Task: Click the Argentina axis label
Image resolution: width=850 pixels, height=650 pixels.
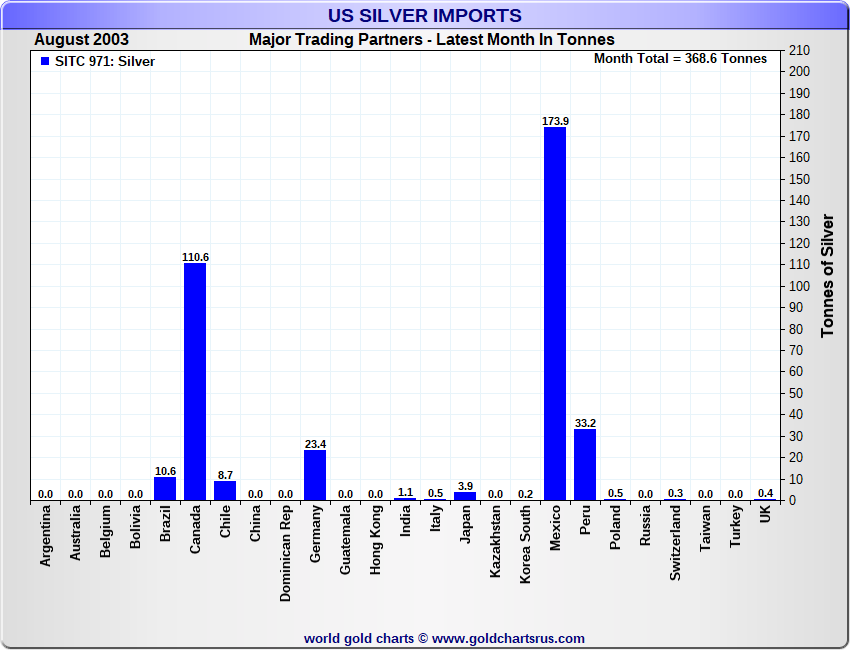Action: pyautogui.click(x=45, y=536)
